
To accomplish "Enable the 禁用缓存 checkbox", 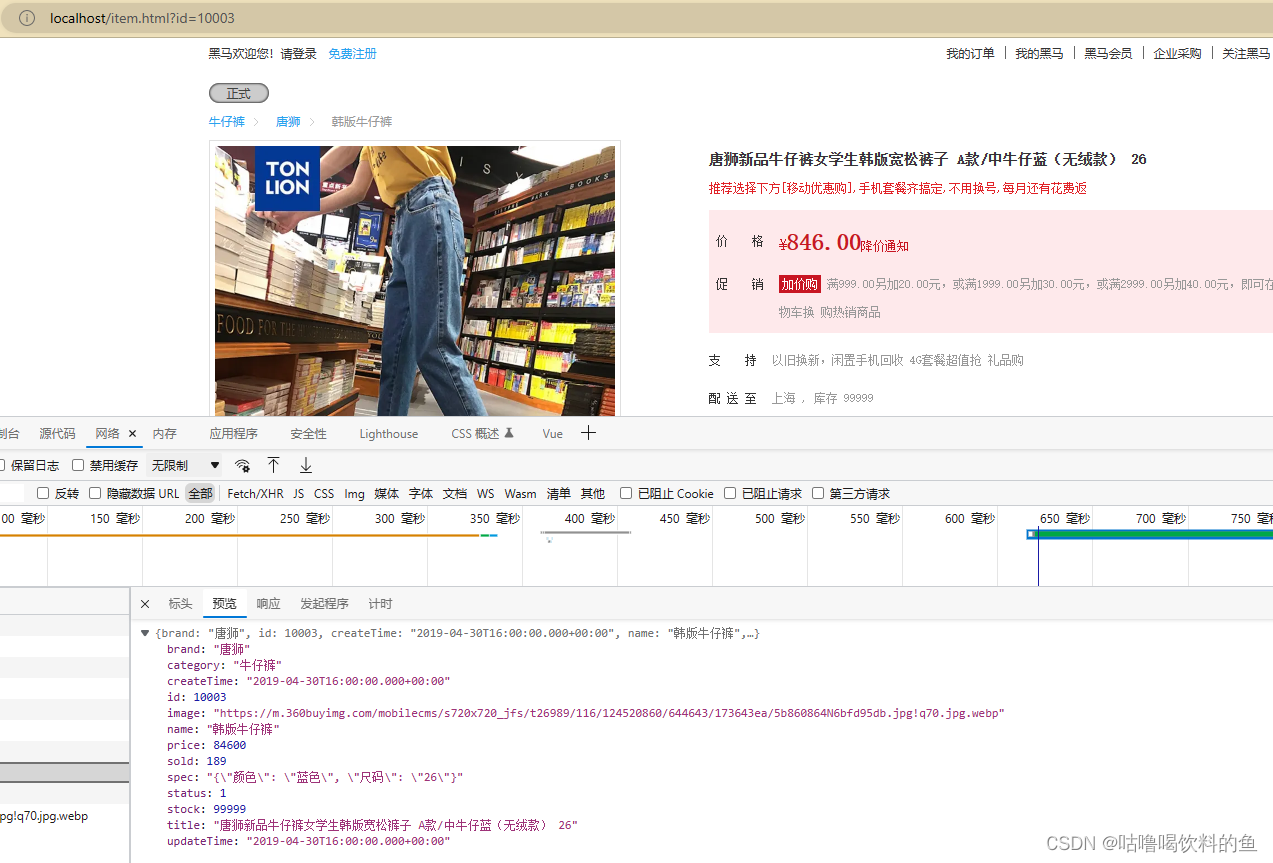I will point(78,465).
